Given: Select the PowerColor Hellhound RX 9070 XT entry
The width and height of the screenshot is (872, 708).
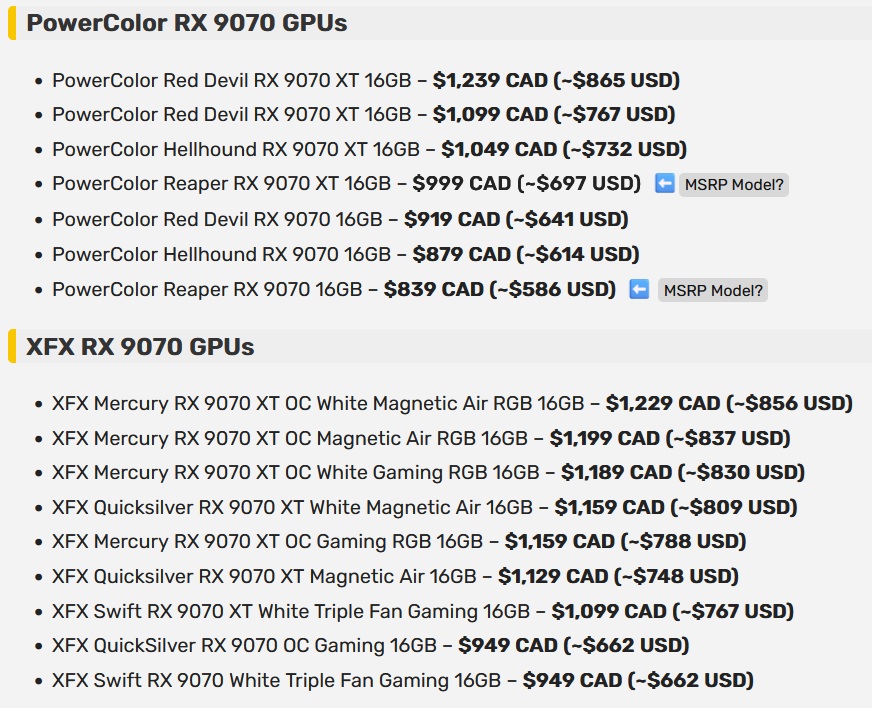Looking at the screenshot, I should click(370, 149).
